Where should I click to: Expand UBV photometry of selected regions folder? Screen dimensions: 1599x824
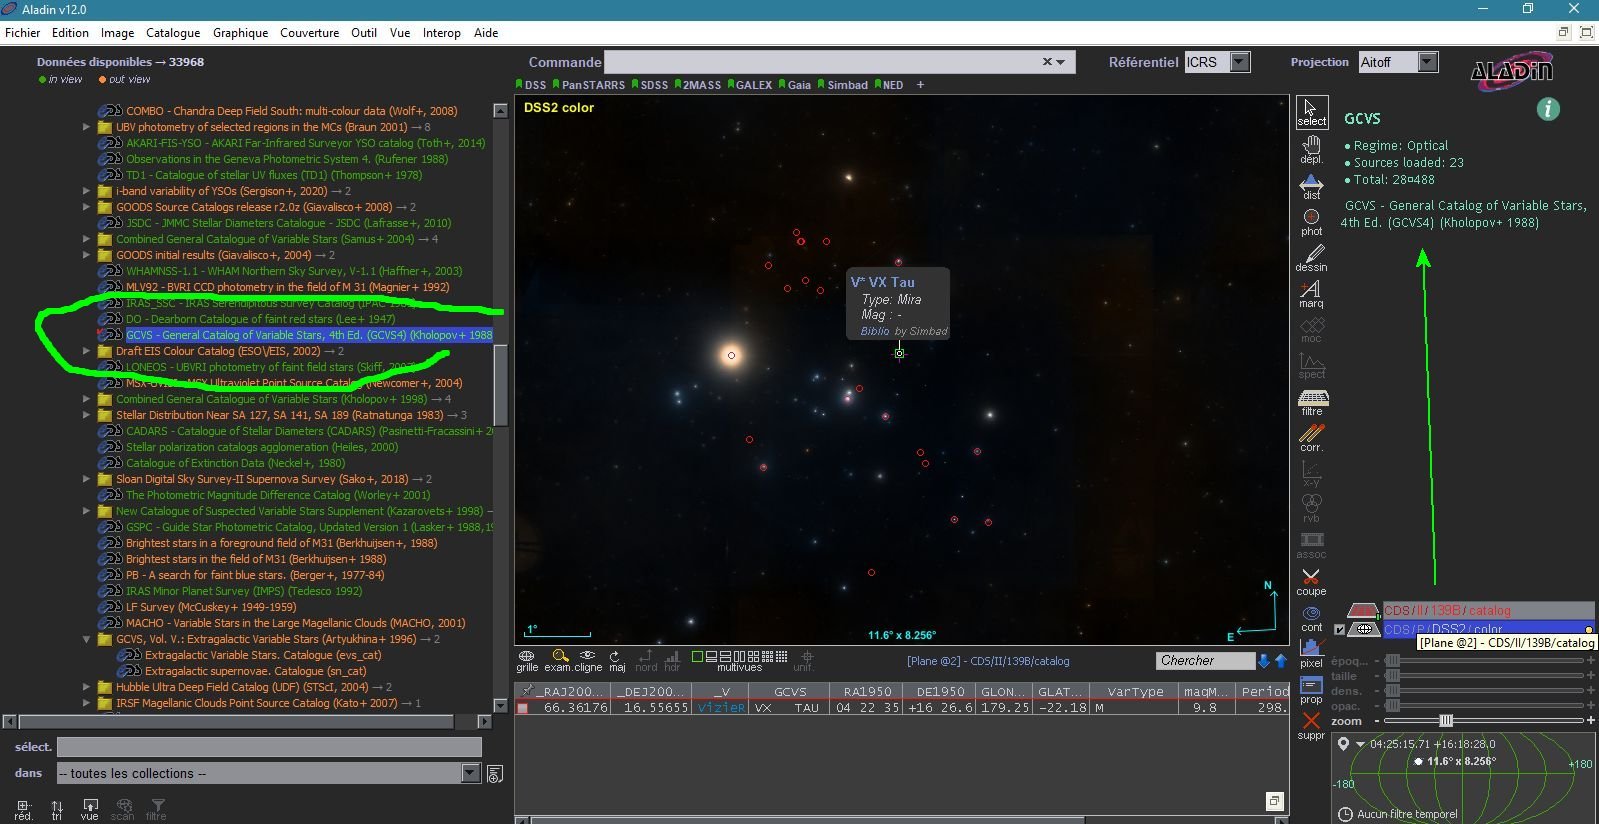86,127
